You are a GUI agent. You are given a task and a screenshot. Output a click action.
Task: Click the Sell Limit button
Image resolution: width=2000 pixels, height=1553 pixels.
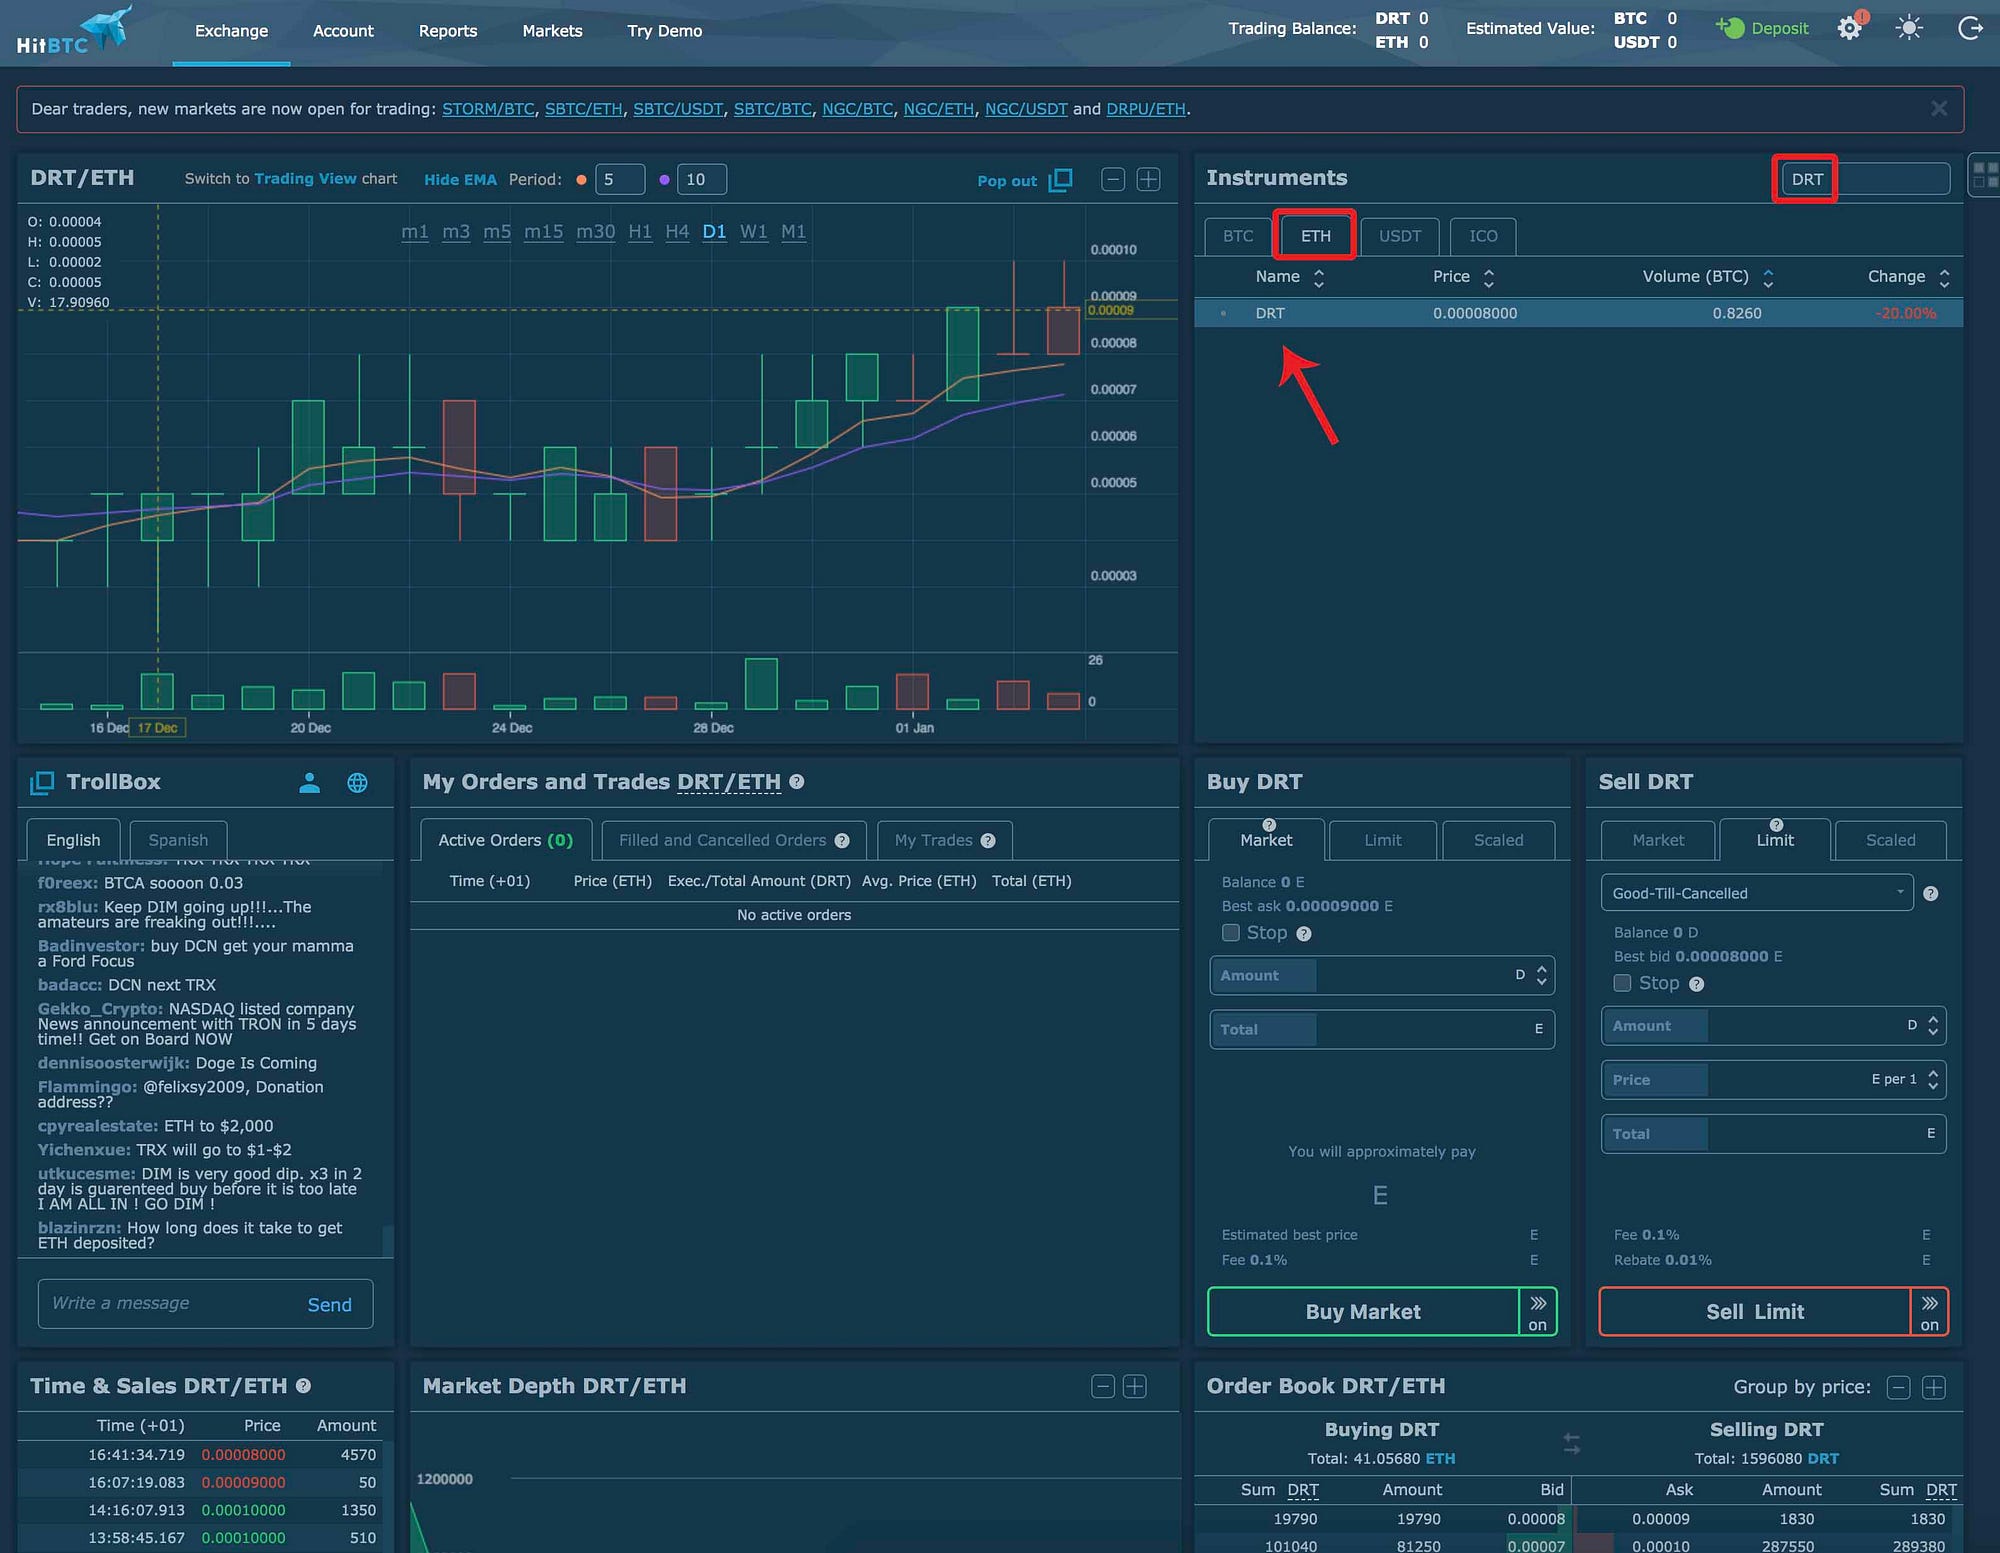[1755, 1312]
